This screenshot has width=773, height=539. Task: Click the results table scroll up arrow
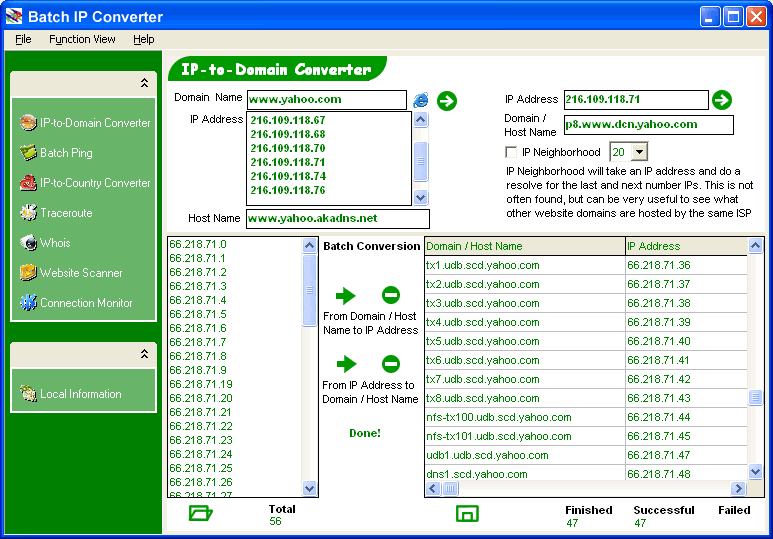tap(755, 245)
